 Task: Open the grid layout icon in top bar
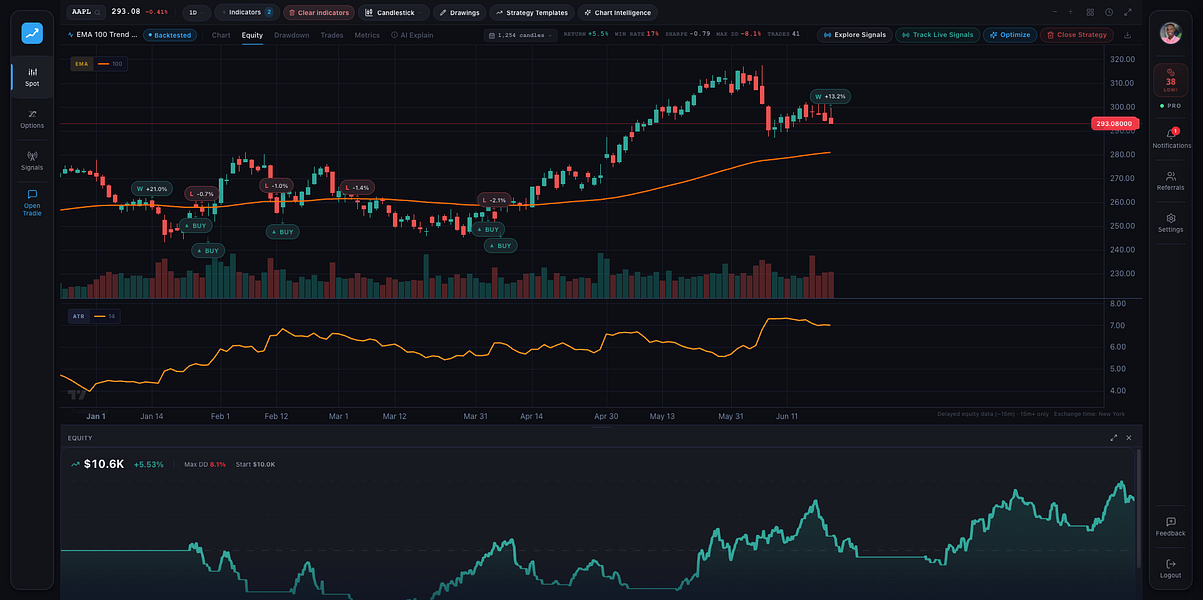[1090, 12]
